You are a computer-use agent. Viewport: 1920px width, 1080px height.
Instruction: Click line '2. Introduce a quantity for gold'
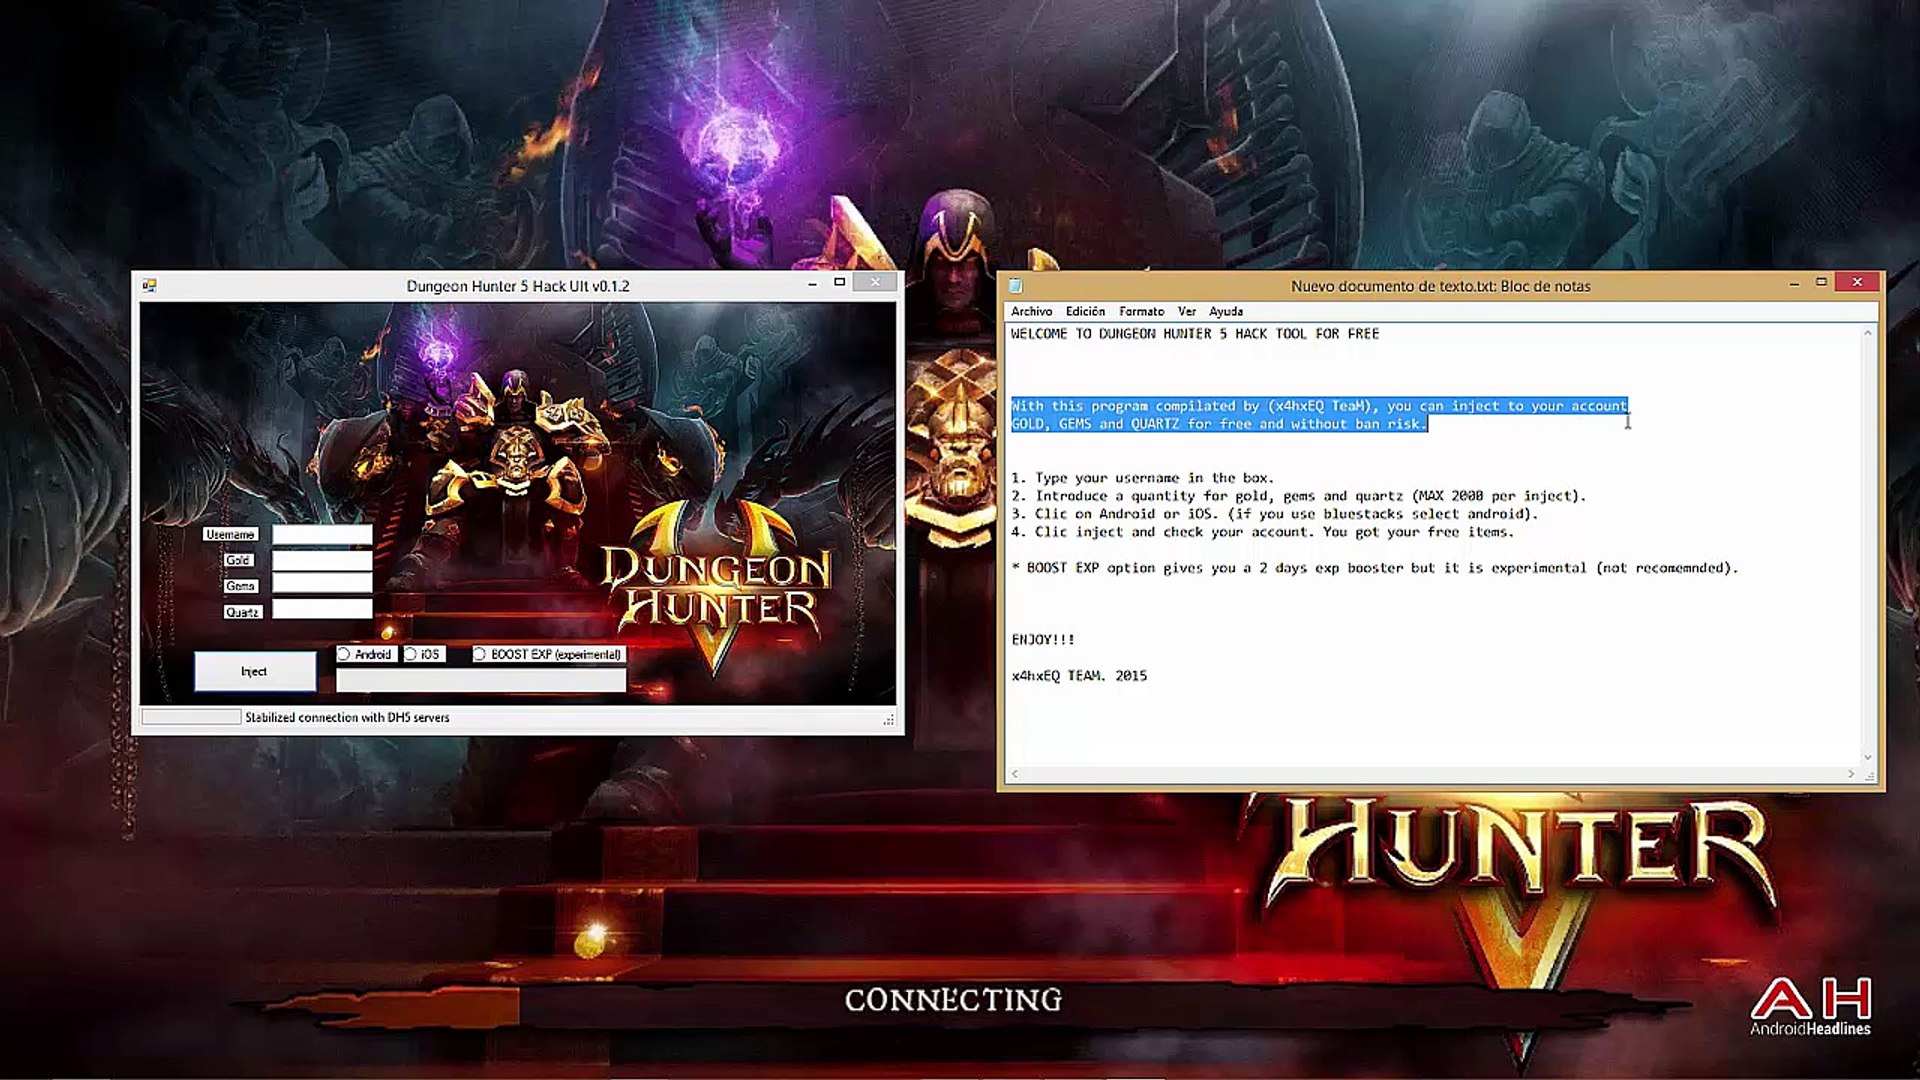[1298, 496]
